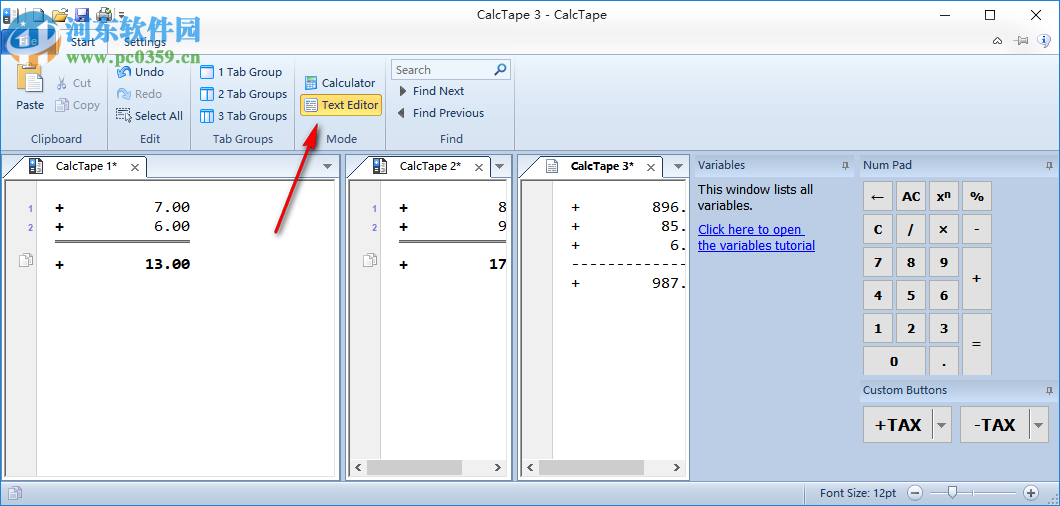Click into the Search input field

point(443,70)
